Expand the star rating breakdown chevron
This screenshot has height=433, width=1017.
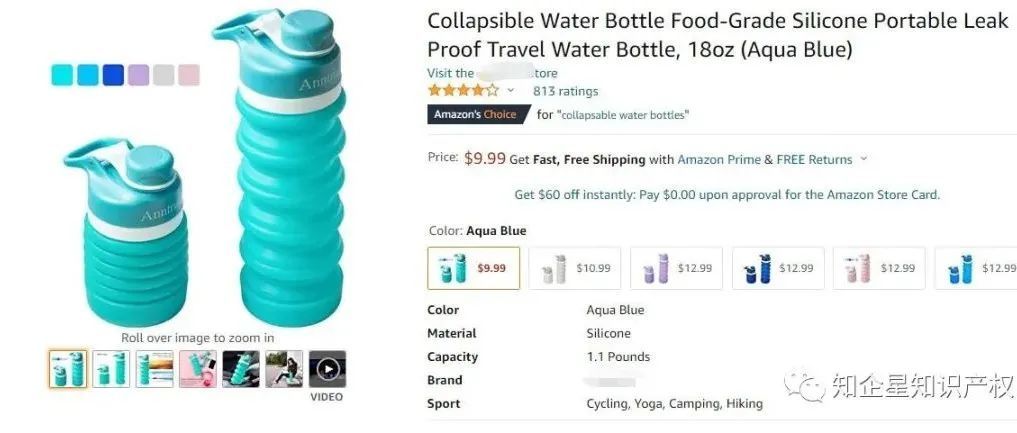pos(511,91)
